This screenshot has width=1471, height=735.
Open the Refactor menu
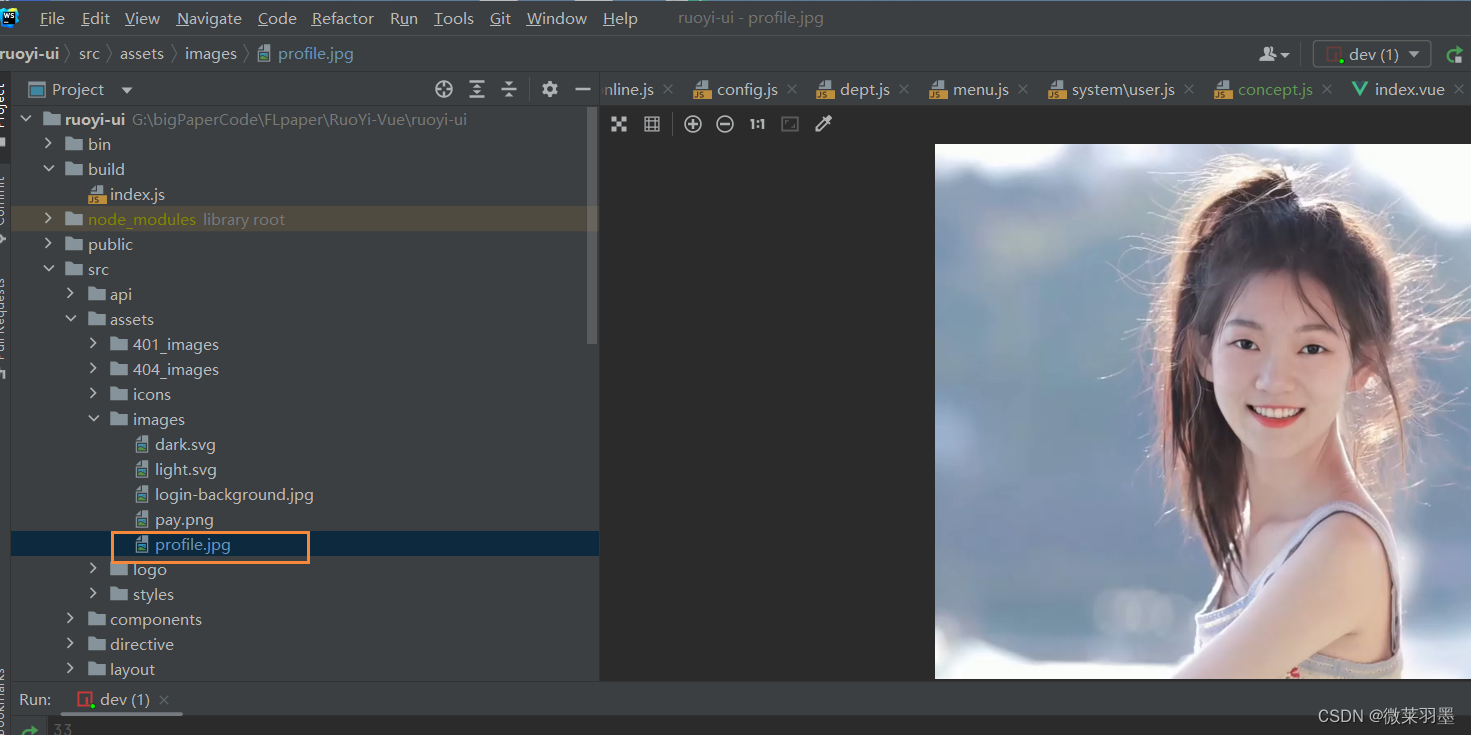pos(343,18)
